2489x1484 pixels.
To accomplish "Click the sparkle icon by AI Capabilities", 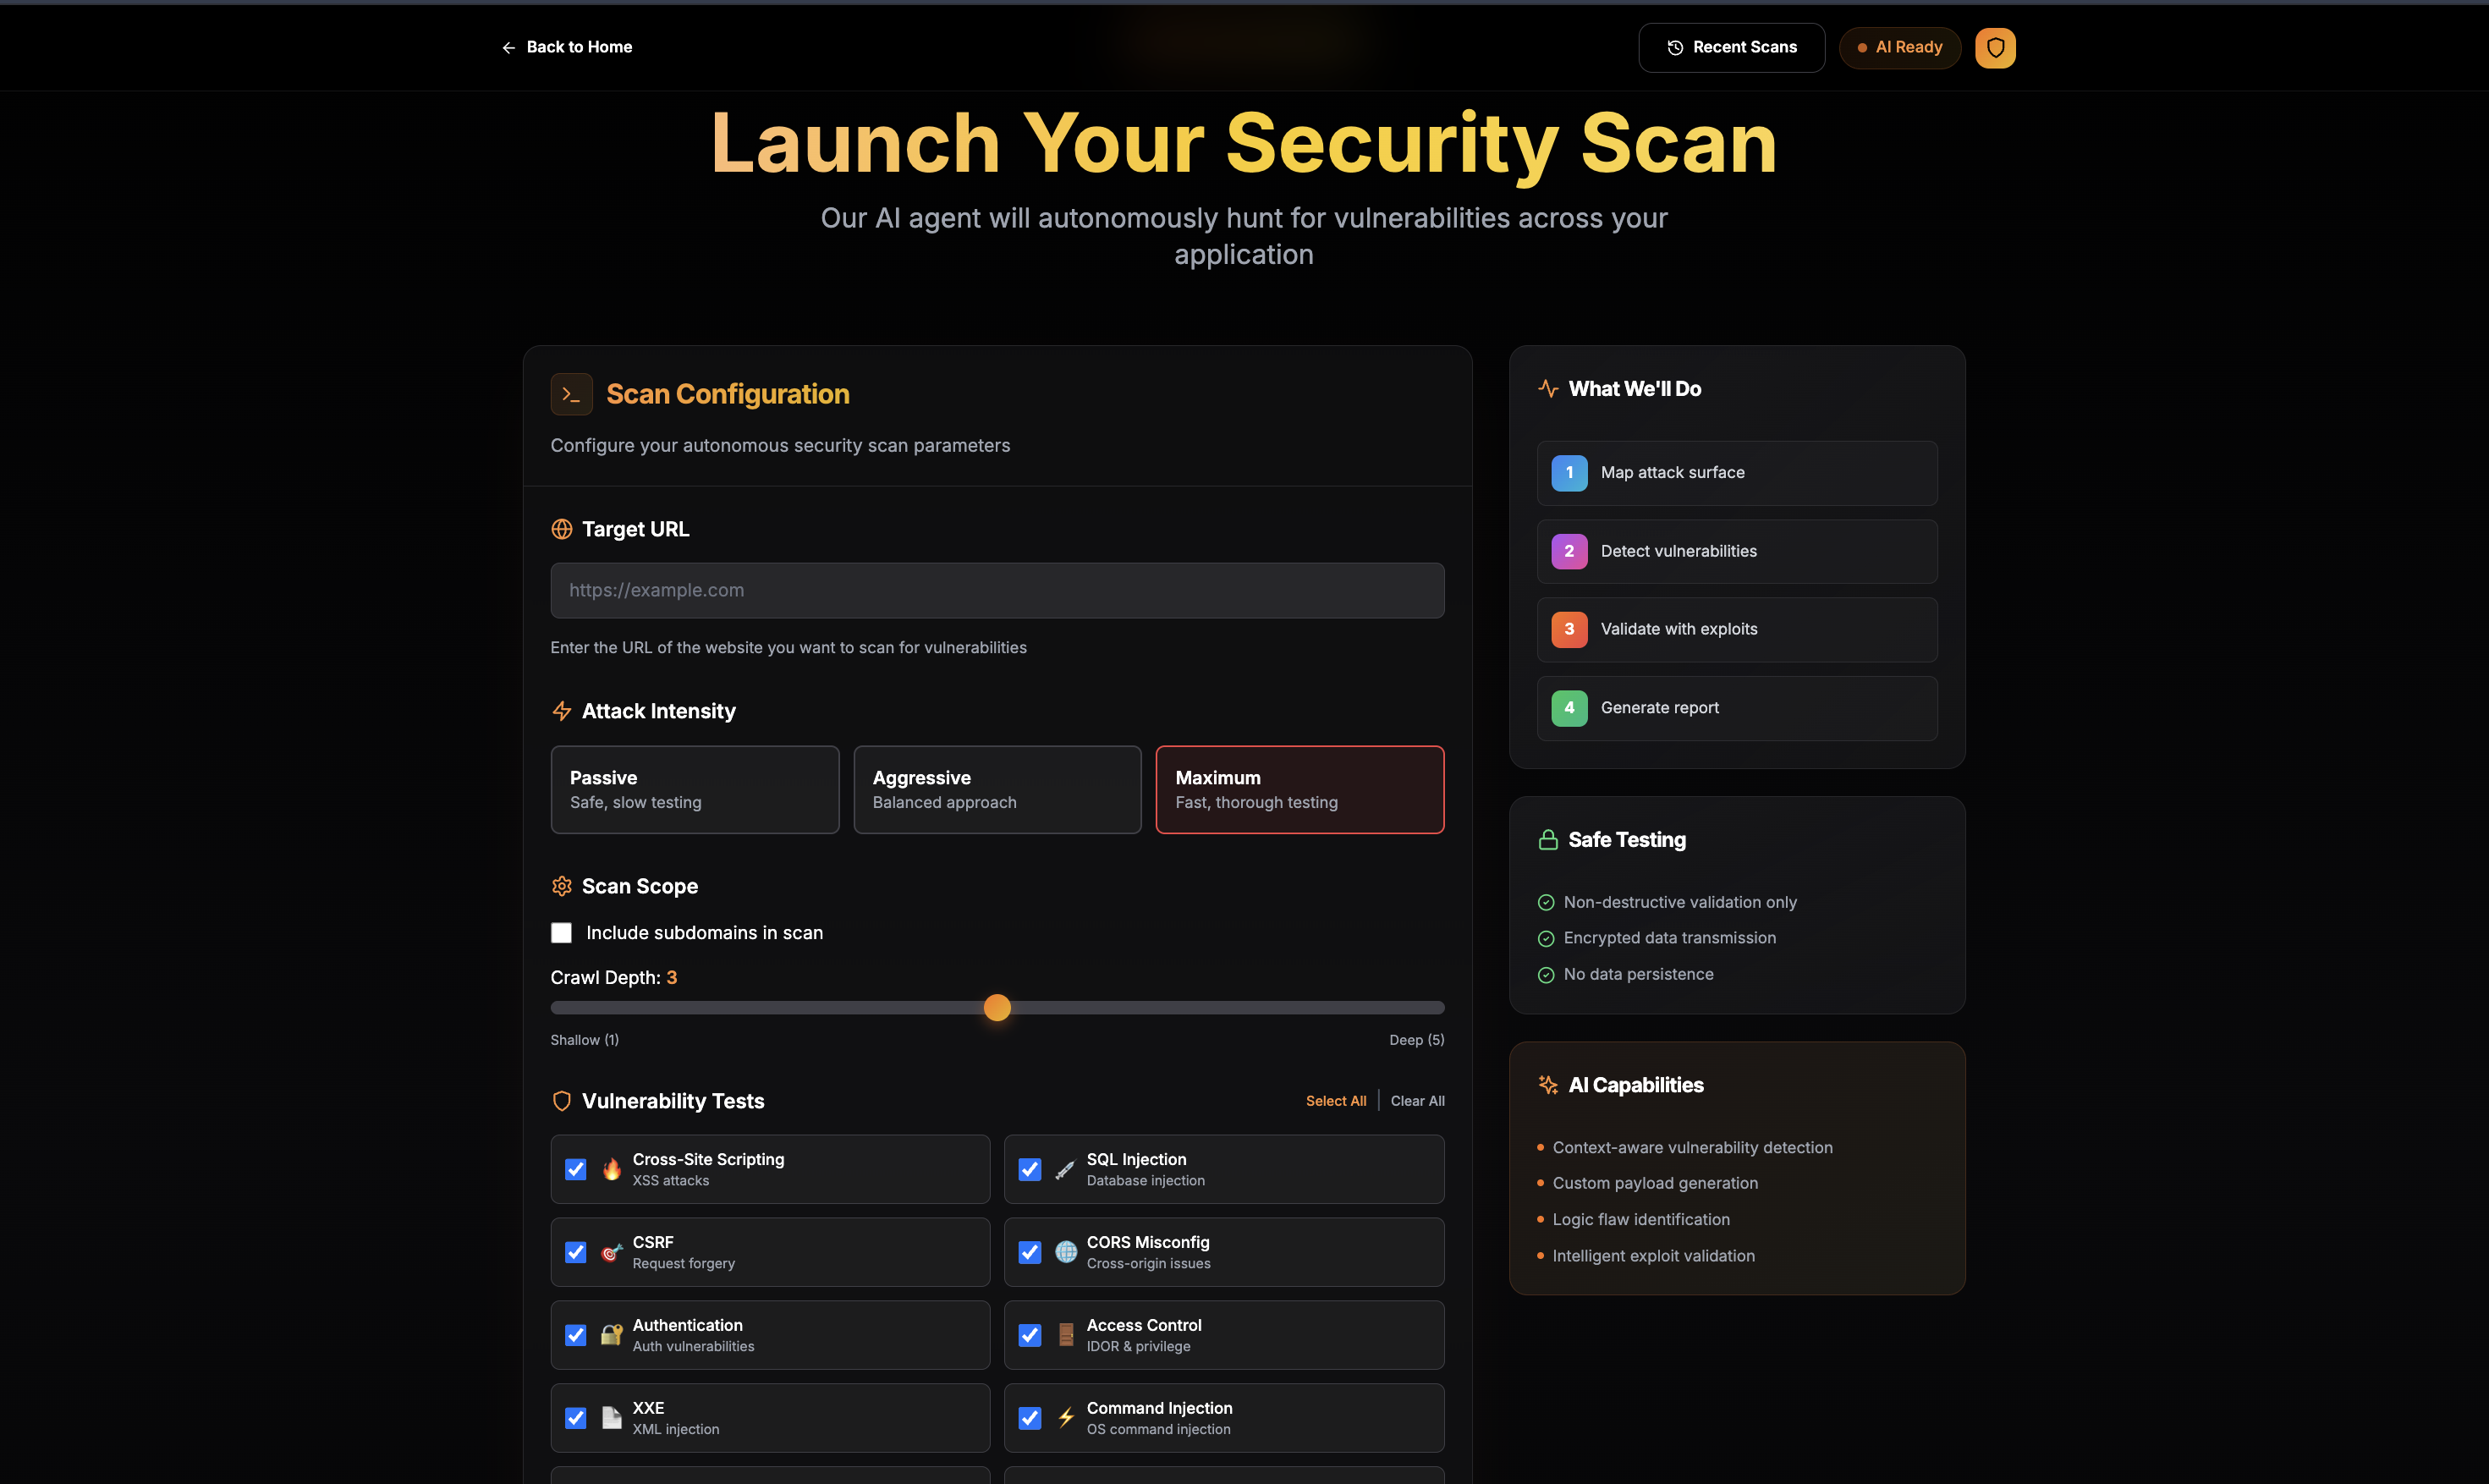I will pyautogui.click(x=1547, y=1085).
